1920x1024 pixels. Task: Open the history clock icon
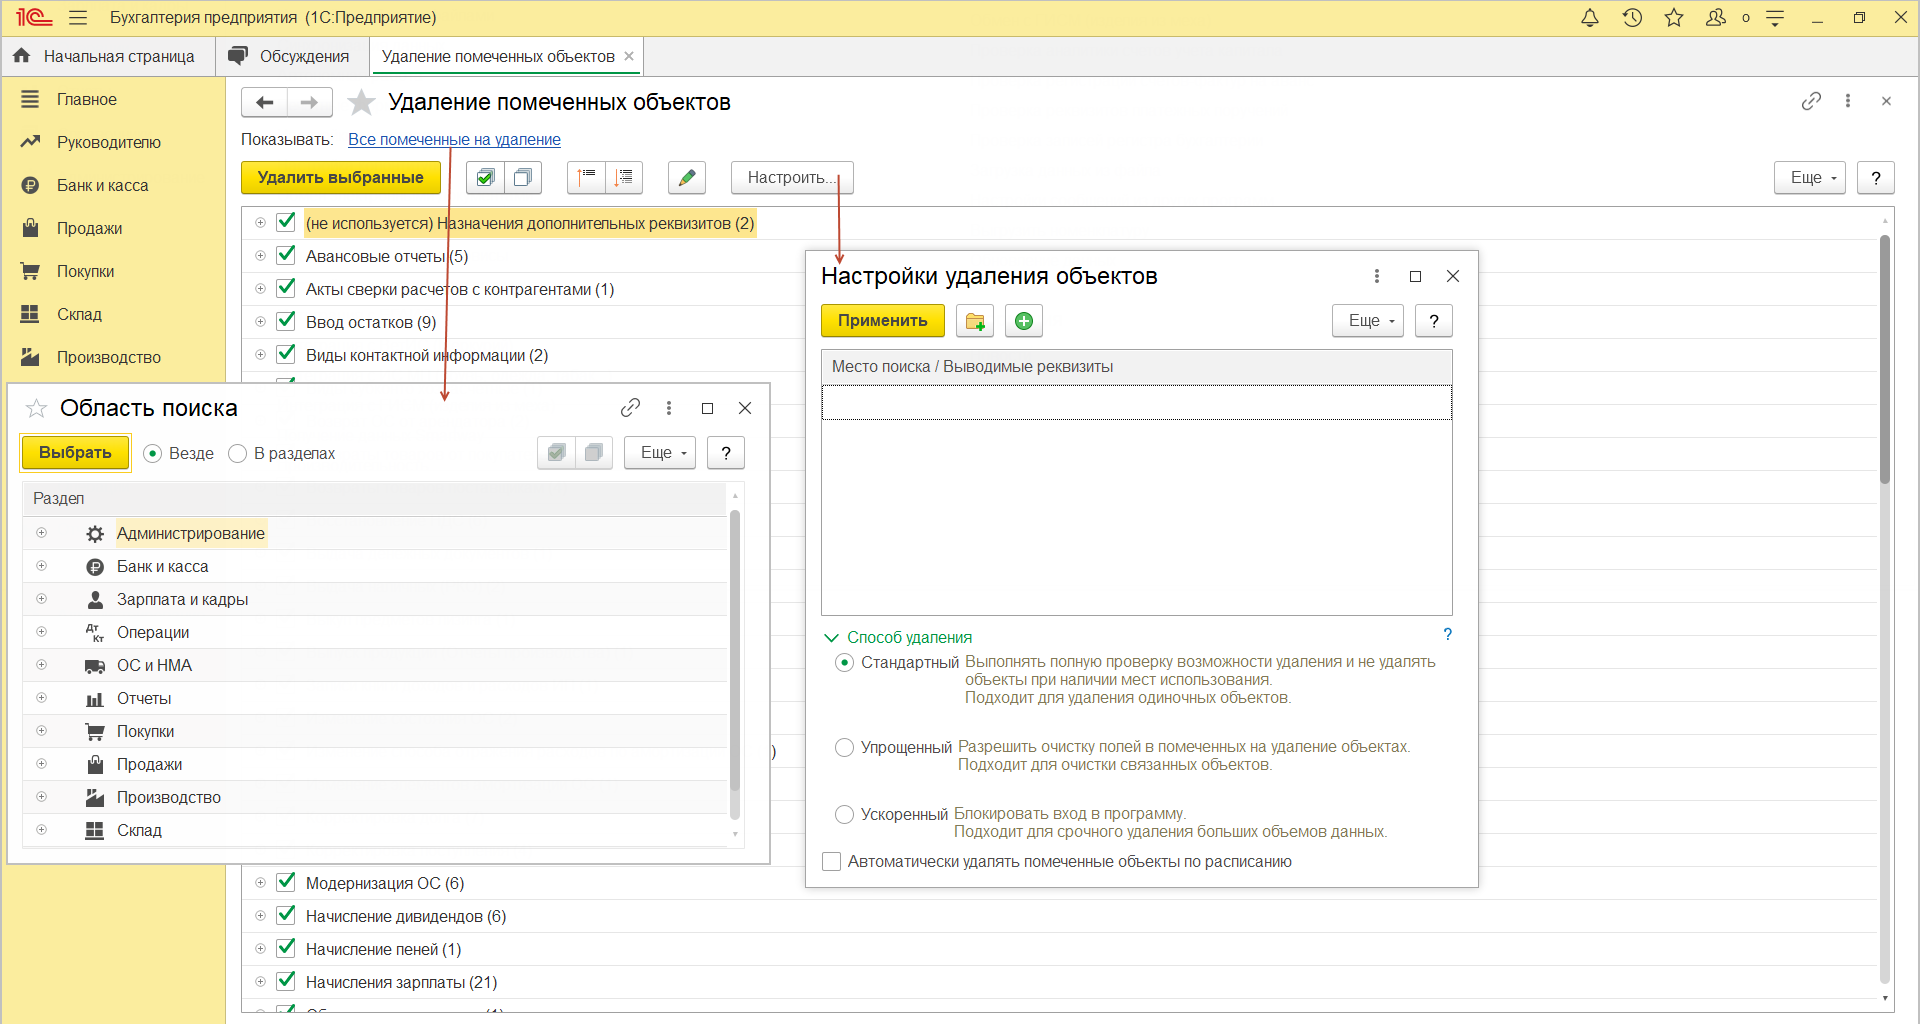coord(1632,18)
